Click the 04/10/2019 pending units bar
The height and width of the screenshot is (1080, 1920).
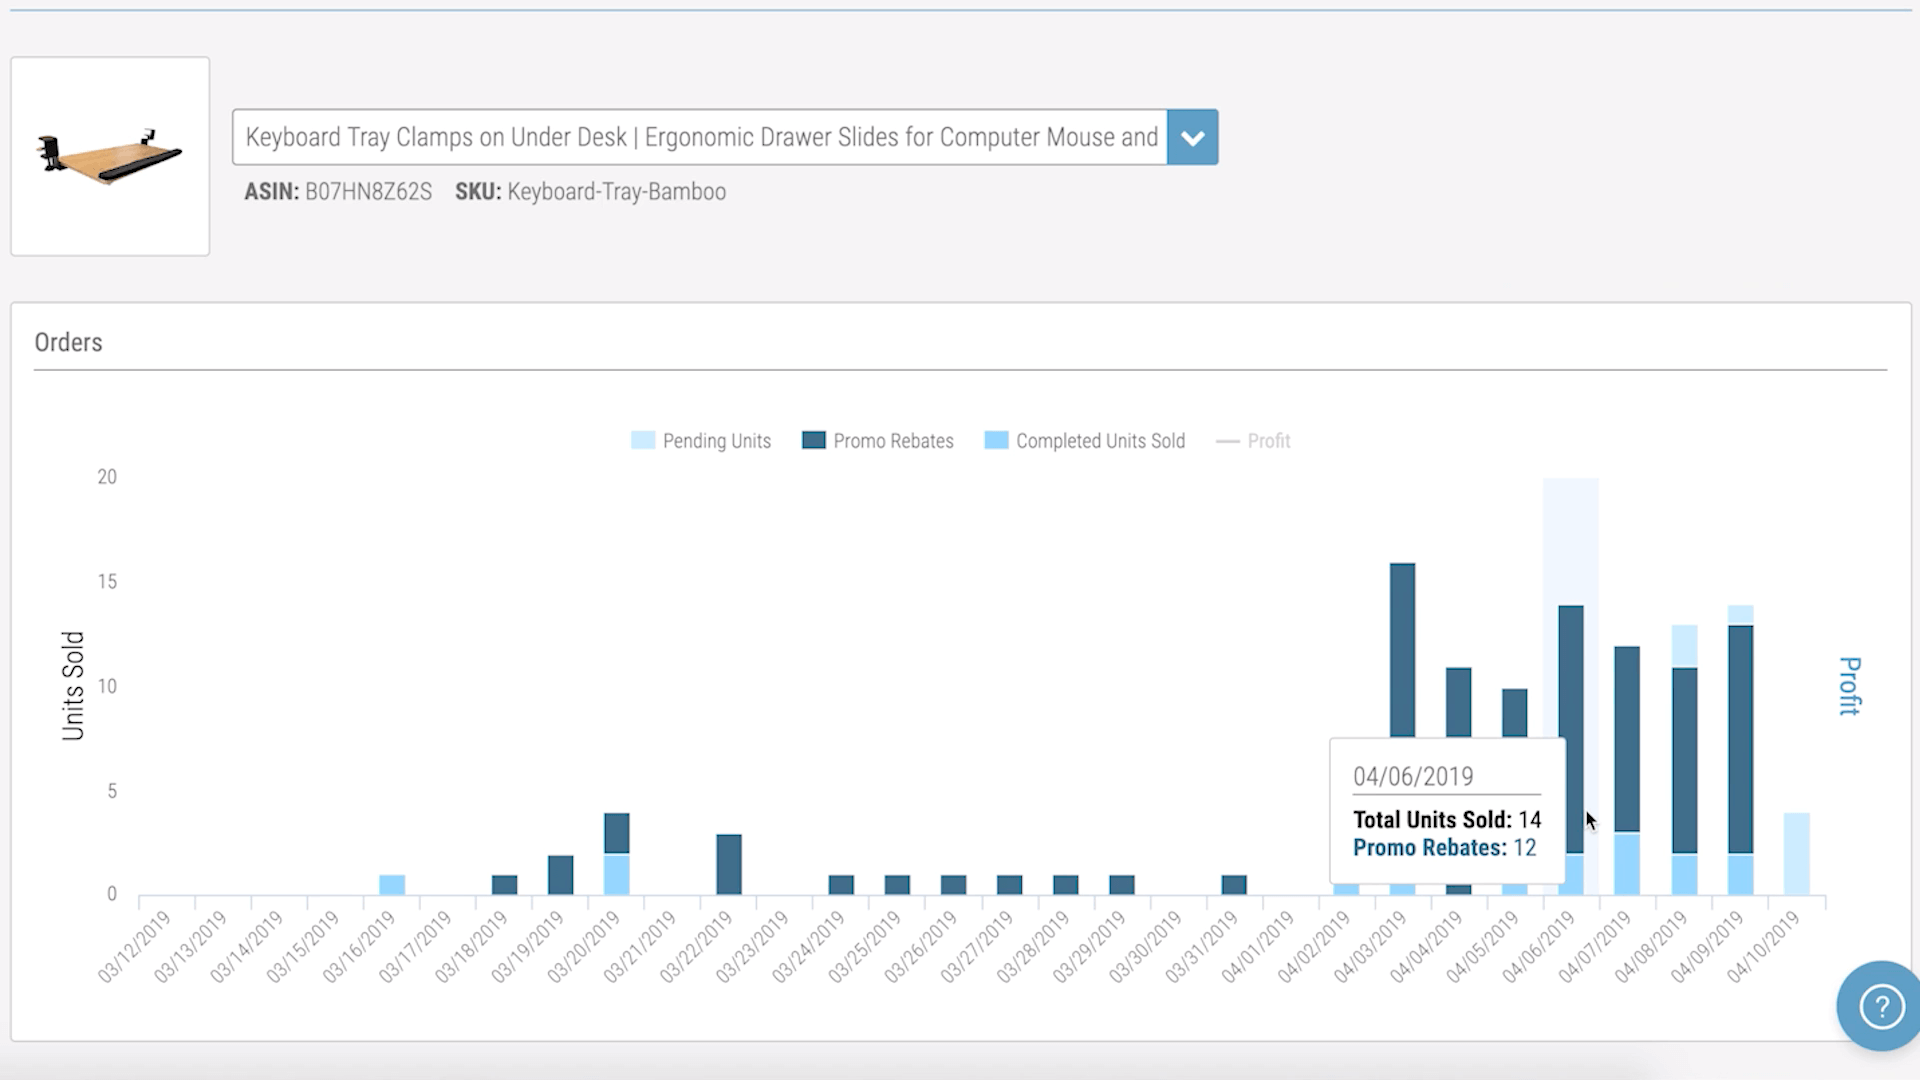(x=1796, y=853)
